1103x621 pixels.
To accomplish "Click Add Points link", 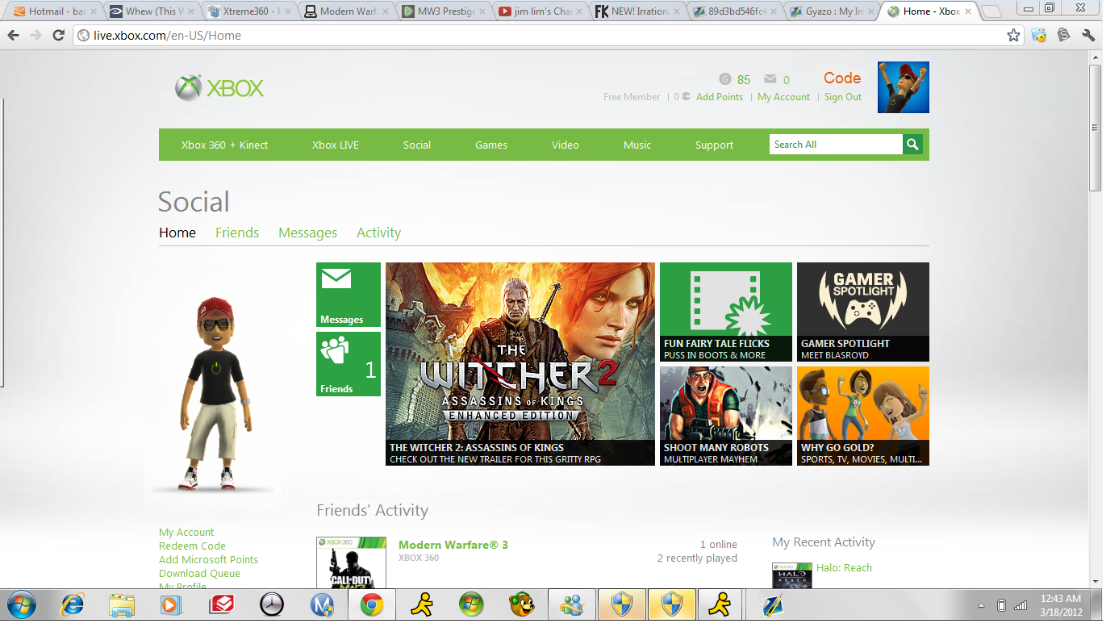I will pos(719,97).
